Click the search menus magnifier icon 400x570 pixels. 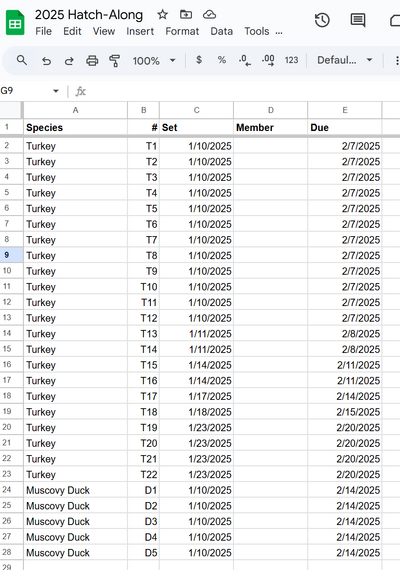point(22,60)
